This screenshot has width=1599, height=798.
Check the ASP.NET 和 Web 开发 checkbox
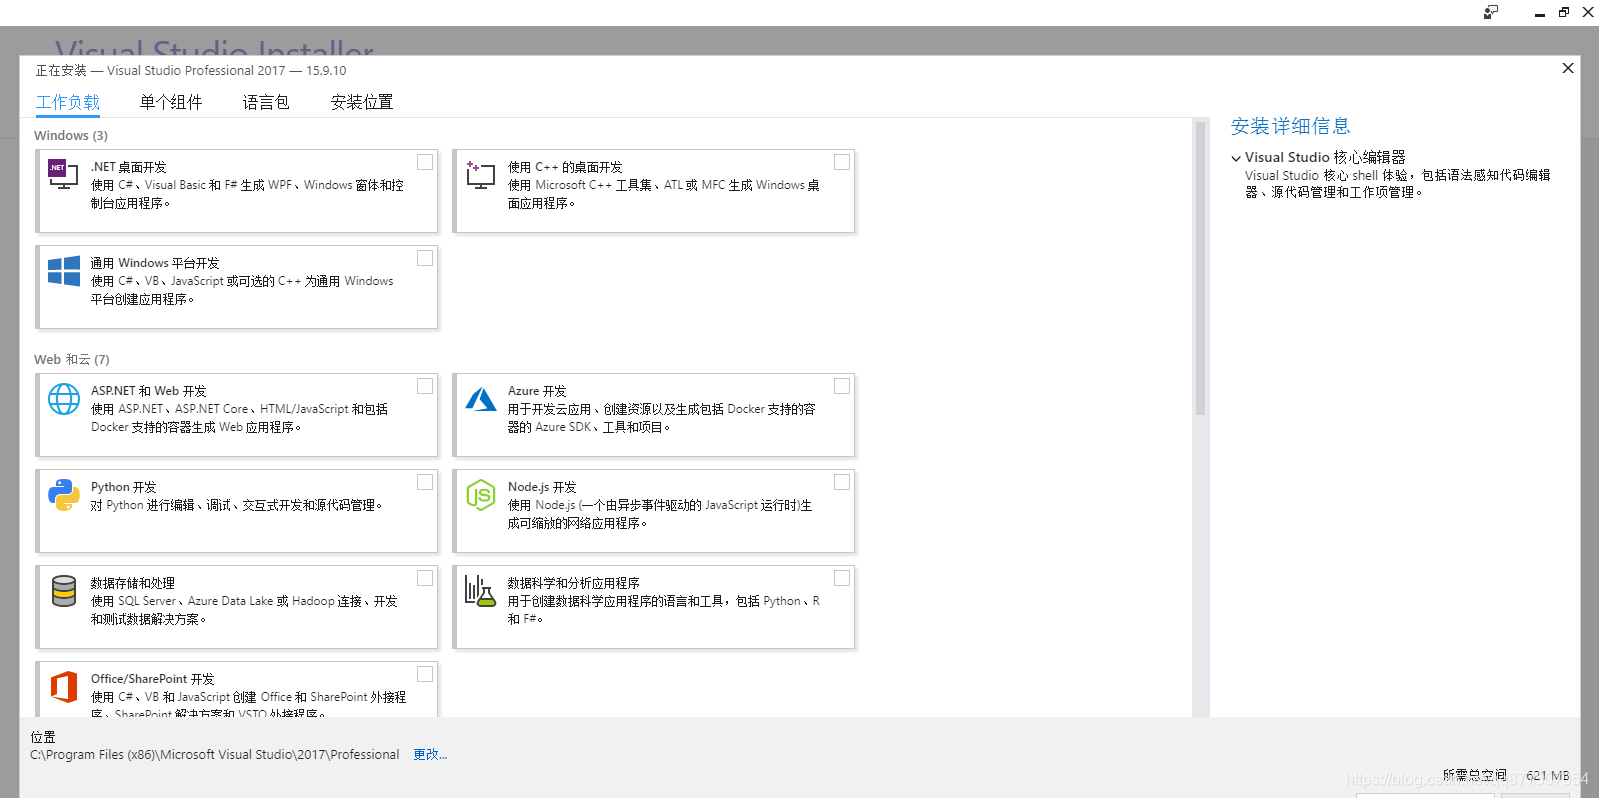pyautogui.click(x=425, y=386)
